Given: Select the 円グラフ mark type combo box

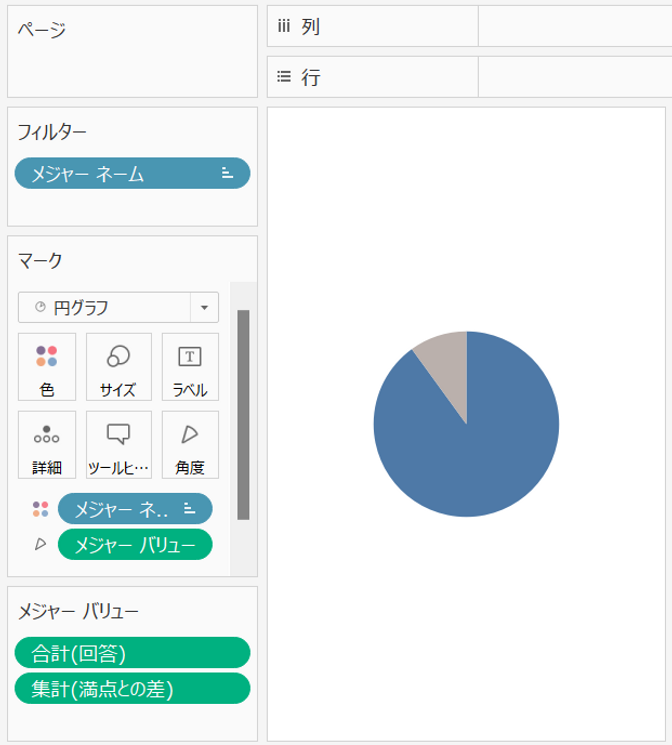Looking at the screenshot, I should [x=118, y=307].
